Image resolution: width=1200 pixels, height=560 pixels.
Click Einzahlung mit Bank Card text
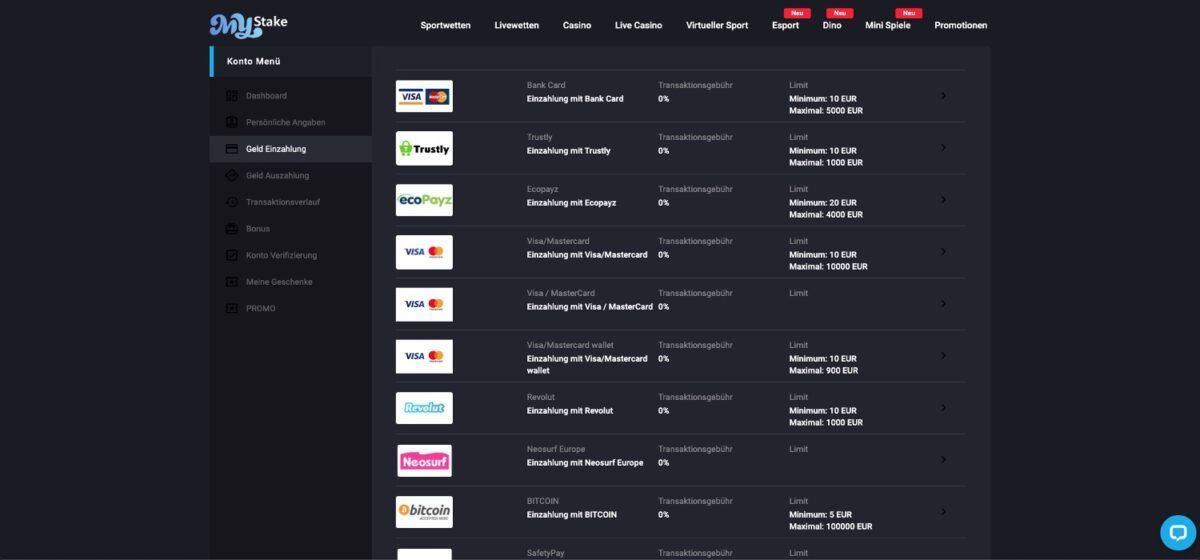tap(575, 99)
